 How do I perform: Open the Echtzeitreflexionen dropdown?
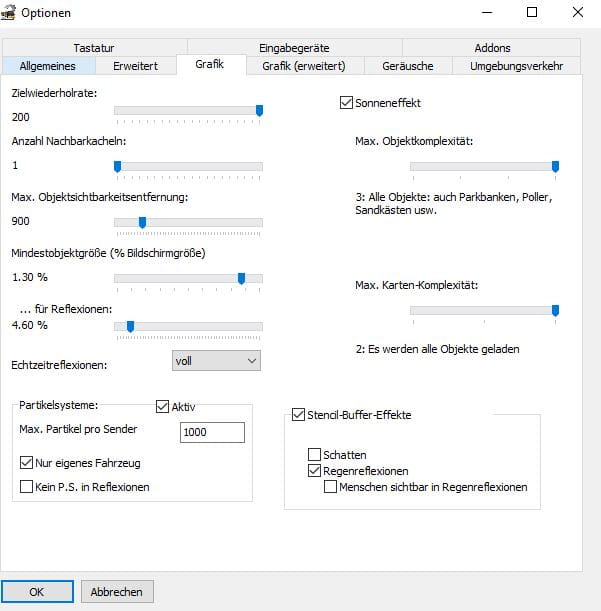[215, 360]
